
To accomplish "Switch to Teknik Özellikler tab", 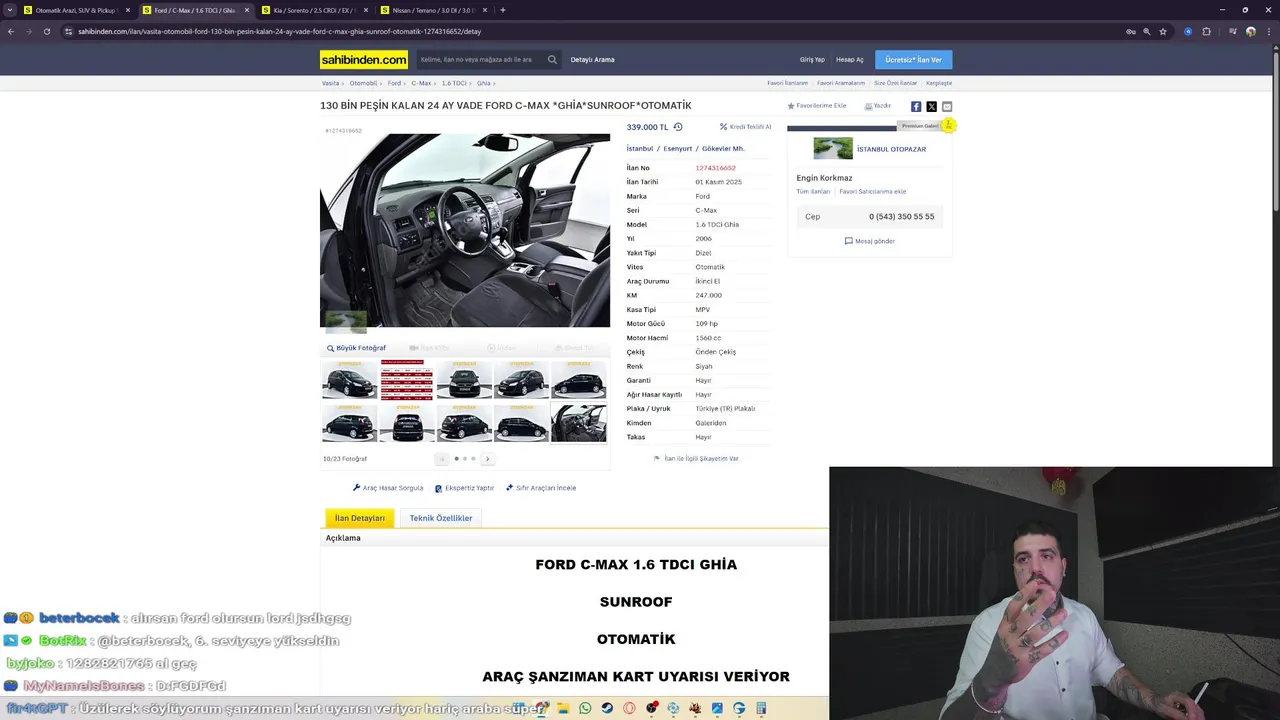I will click(441, 518).
